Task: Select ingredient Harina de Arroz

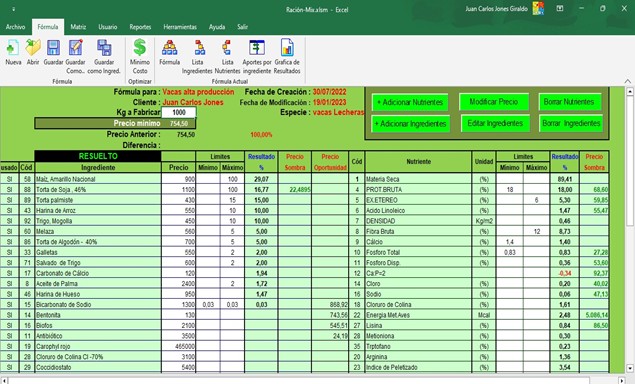Action: coord(98,211)
